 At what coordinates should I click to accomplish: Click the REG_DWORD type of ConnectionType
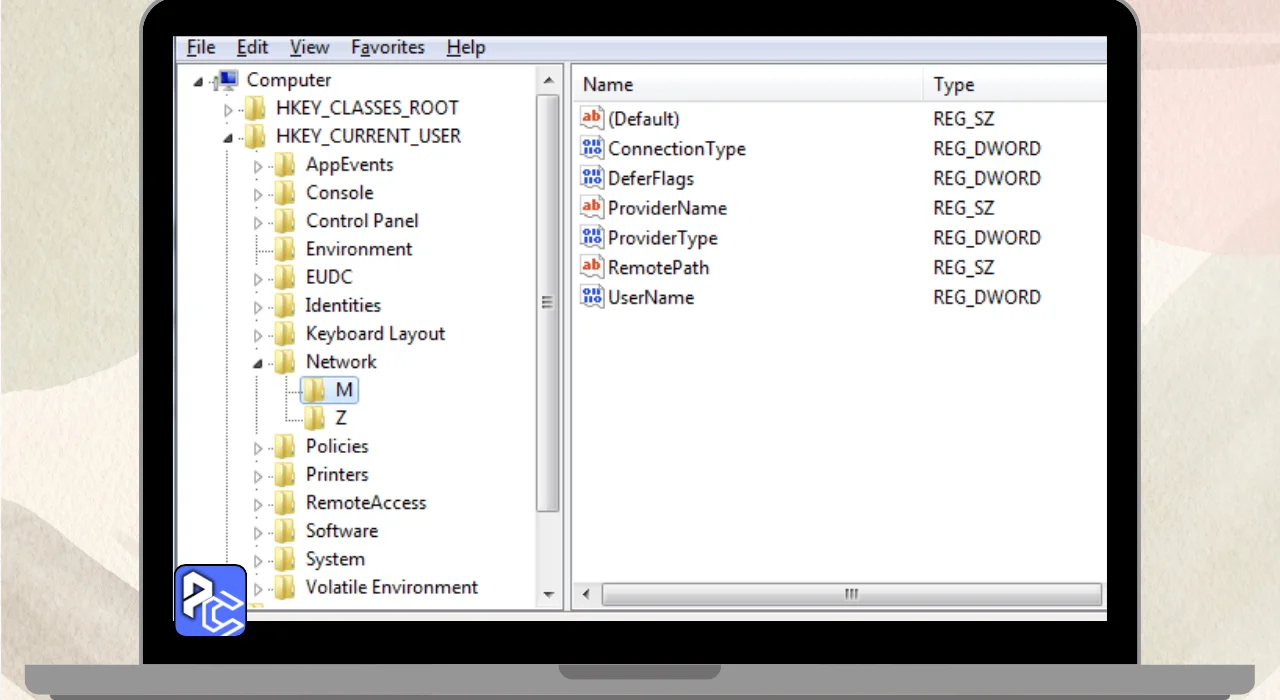click(x=987, y=148)
